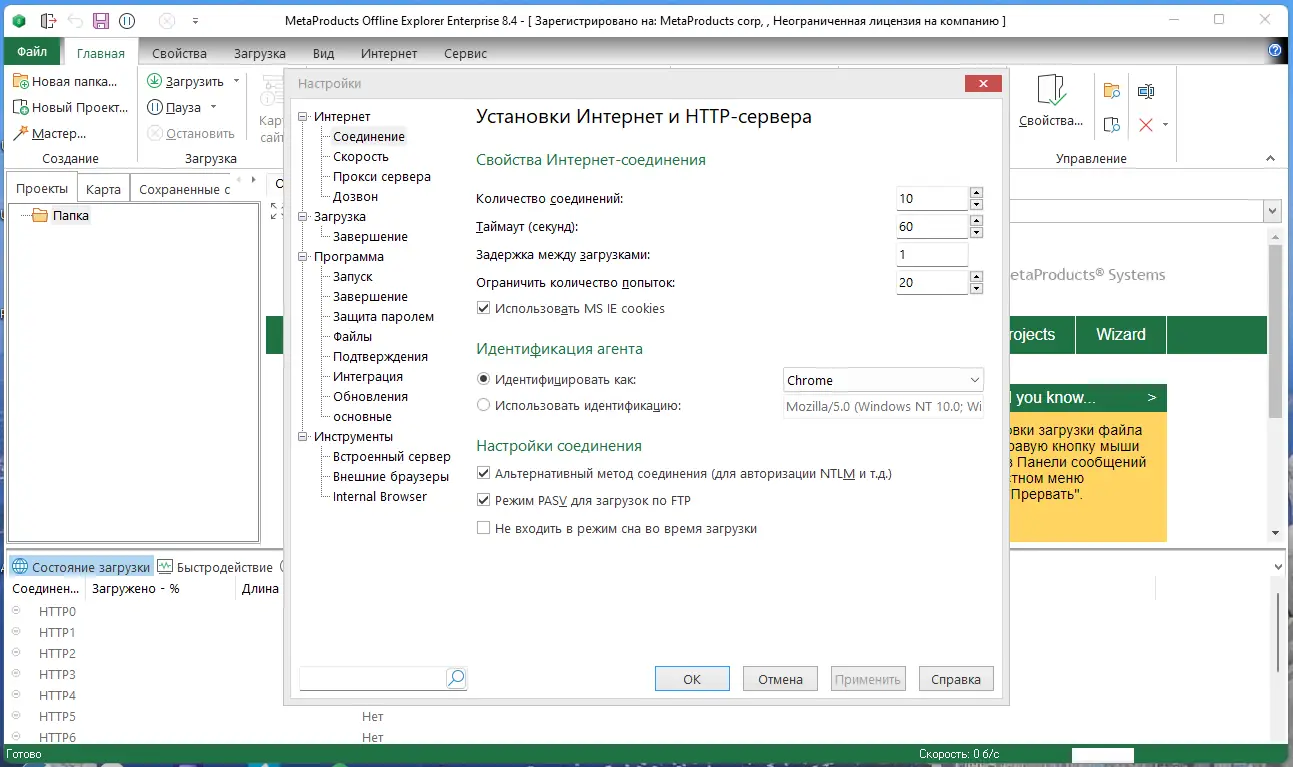Click the folder search icon in Управление
This screenshot has width=1293, height=767.
click(1111, 91)
